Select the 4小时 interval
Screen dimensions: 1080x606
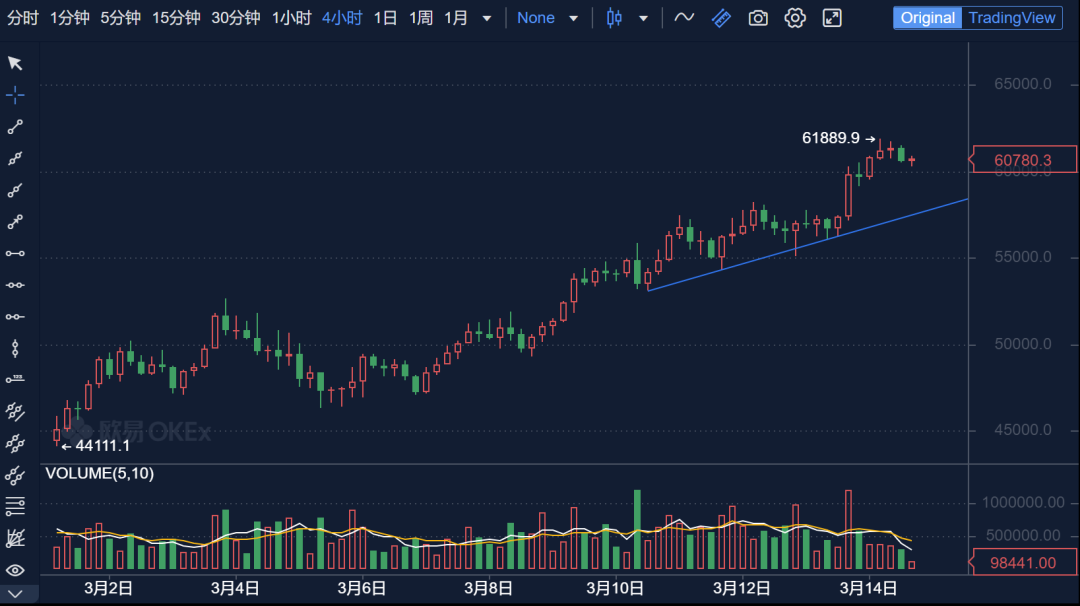click(342, 18)
